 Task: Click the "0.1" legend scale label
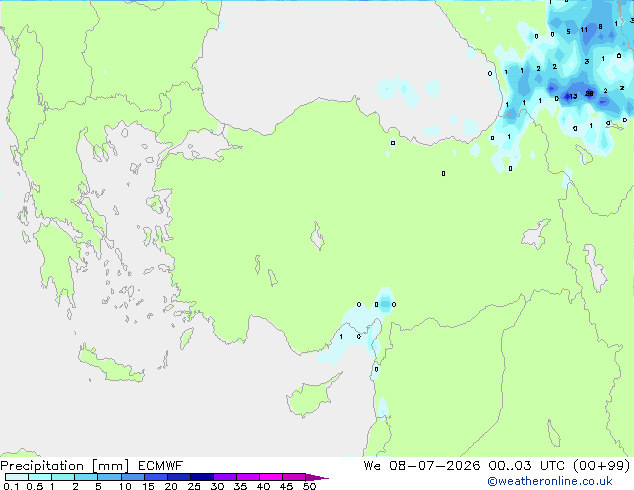(11, 486)
